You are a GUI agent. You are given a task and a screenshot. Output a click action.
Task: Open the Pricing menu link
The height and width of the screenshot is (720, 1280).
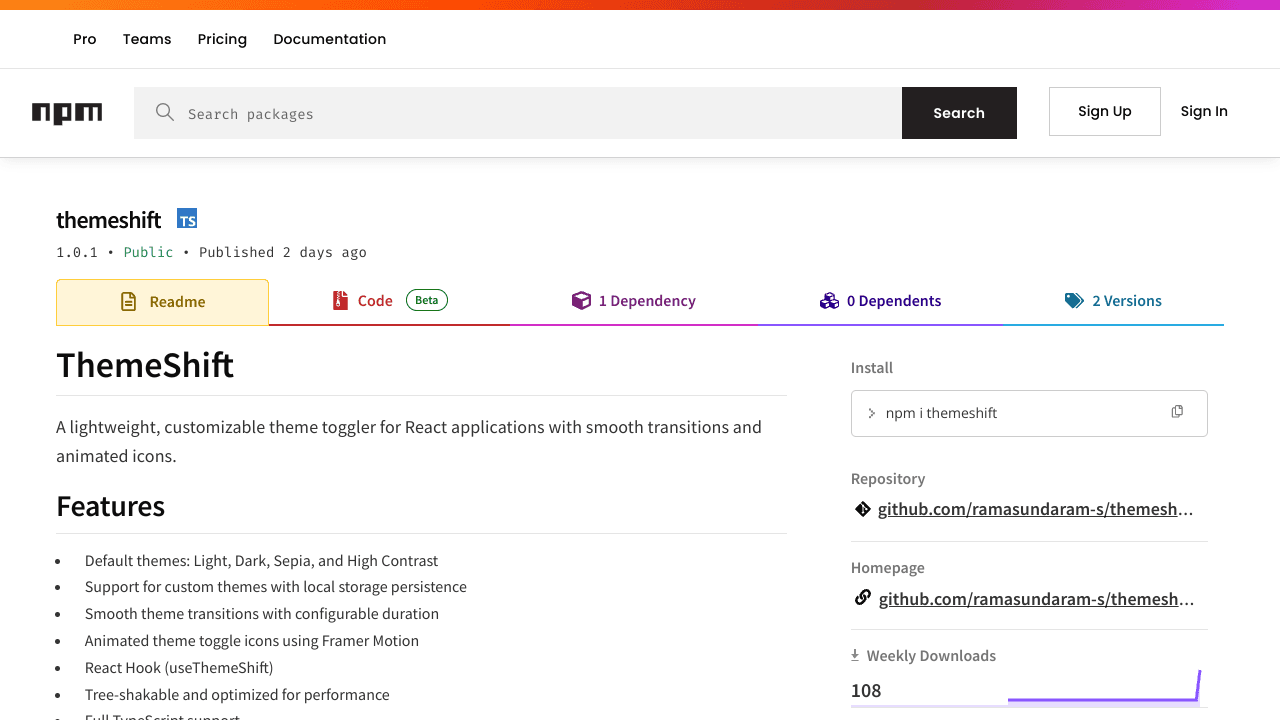[x=222, y=39]
